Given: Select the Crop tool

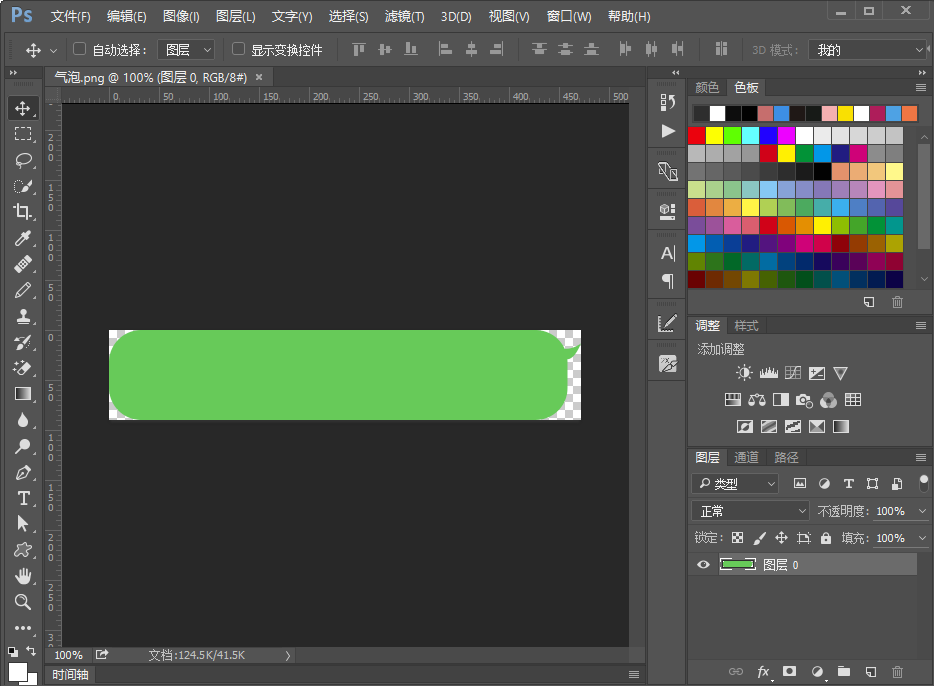Looking at the screenshot, I should click(23, 211).
